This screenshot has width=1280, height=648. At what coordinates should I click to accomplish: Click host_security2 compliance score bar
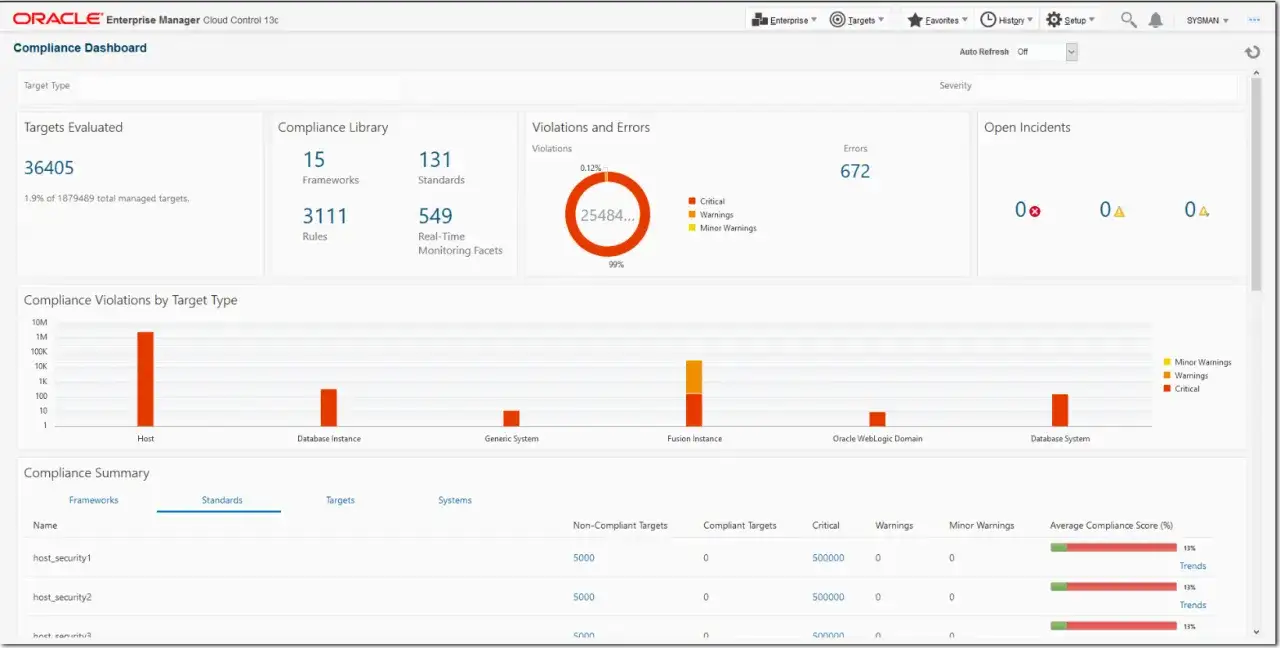[1113, 586]
